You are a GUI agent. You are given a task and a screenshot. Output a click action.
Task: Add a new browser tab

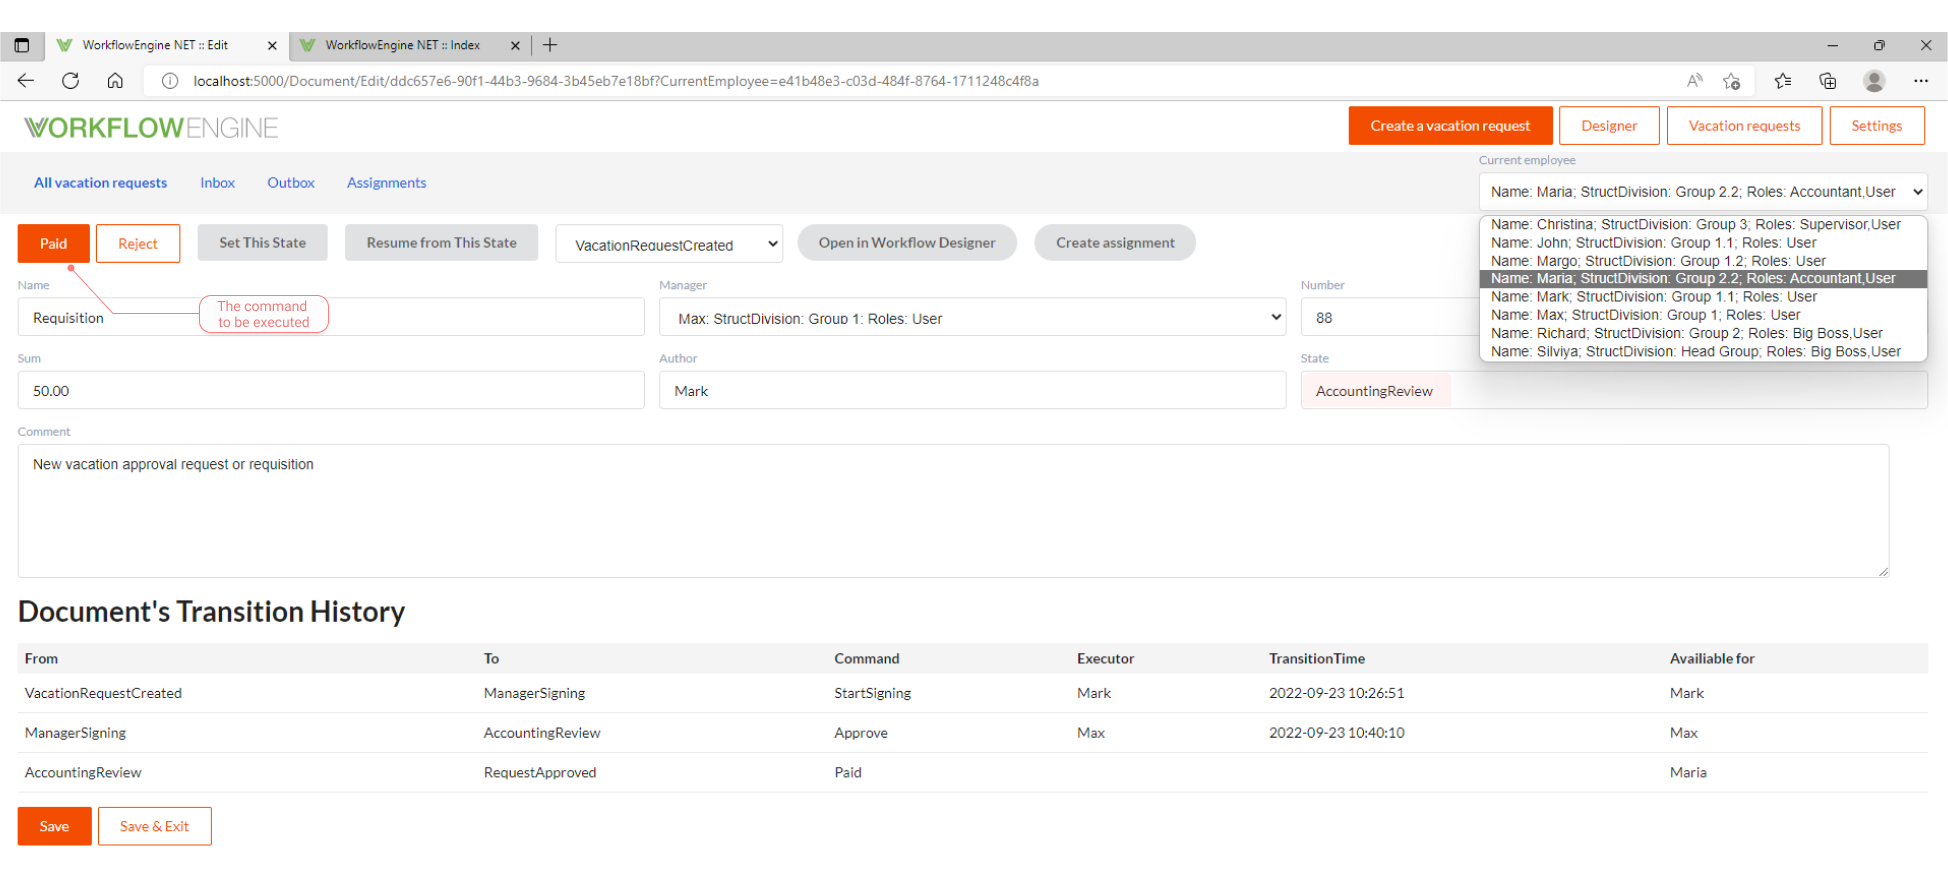coord(550,45)
